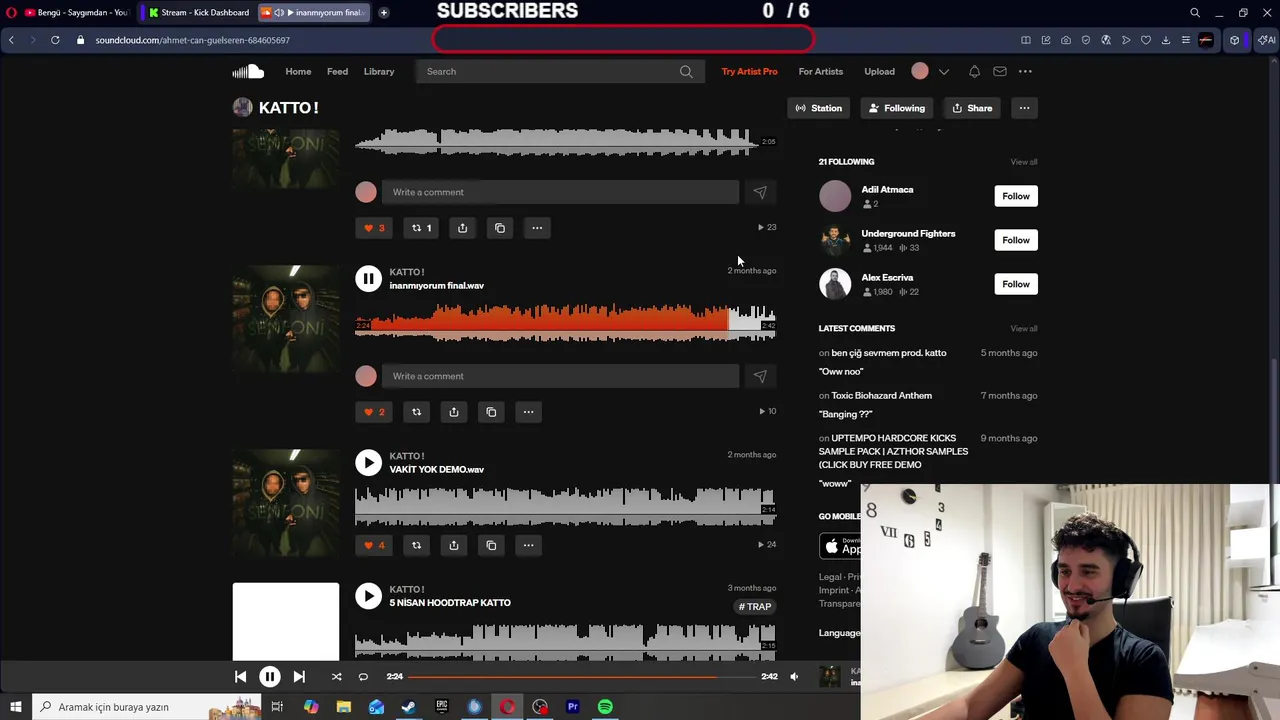Repost the inanmıyorum final.wav track
1280x720 pixels.
[x=417, y=412]
